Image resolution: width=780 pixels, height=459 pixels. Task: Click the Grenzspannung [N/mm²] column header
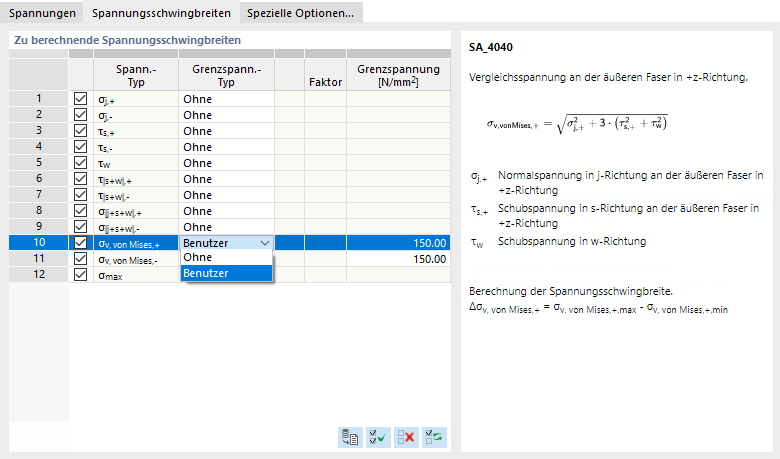pos(398,76)
